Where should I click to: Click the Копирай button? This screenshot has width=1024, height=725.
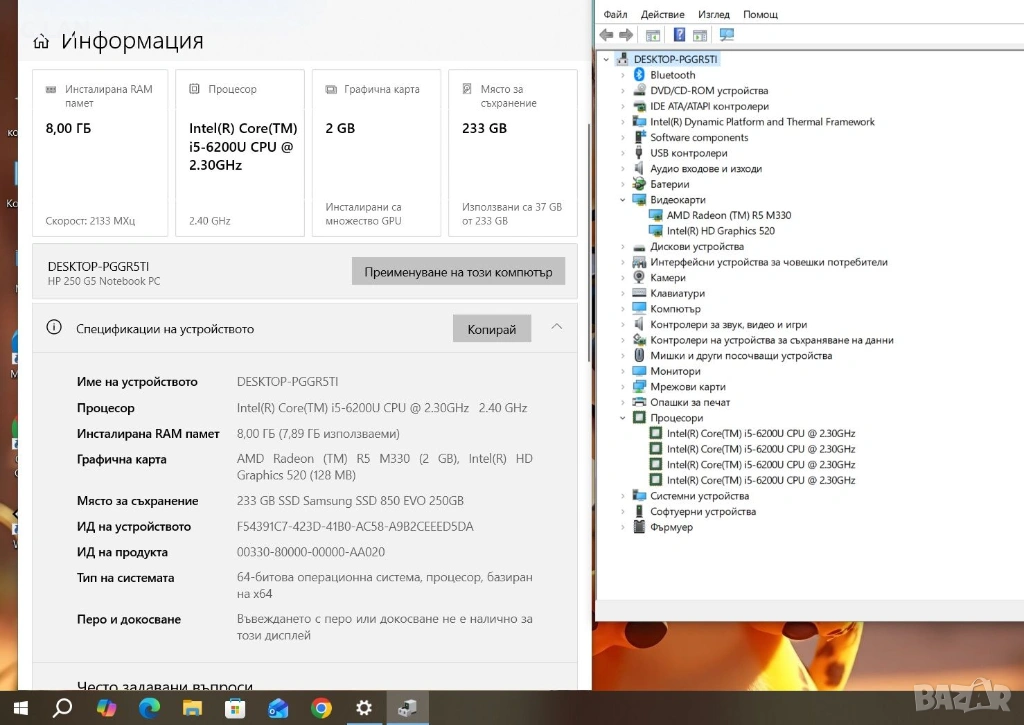pyautogui.click(x=492, y=329)
